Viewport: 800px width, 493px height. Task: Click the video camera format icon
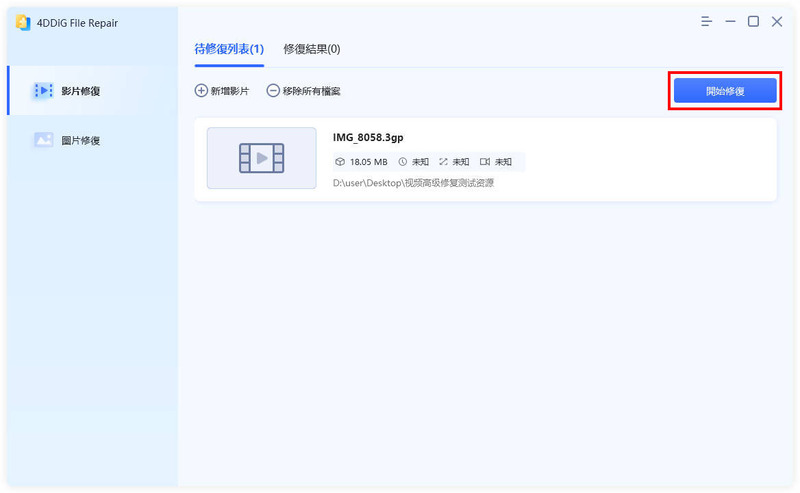coord(485,162)
